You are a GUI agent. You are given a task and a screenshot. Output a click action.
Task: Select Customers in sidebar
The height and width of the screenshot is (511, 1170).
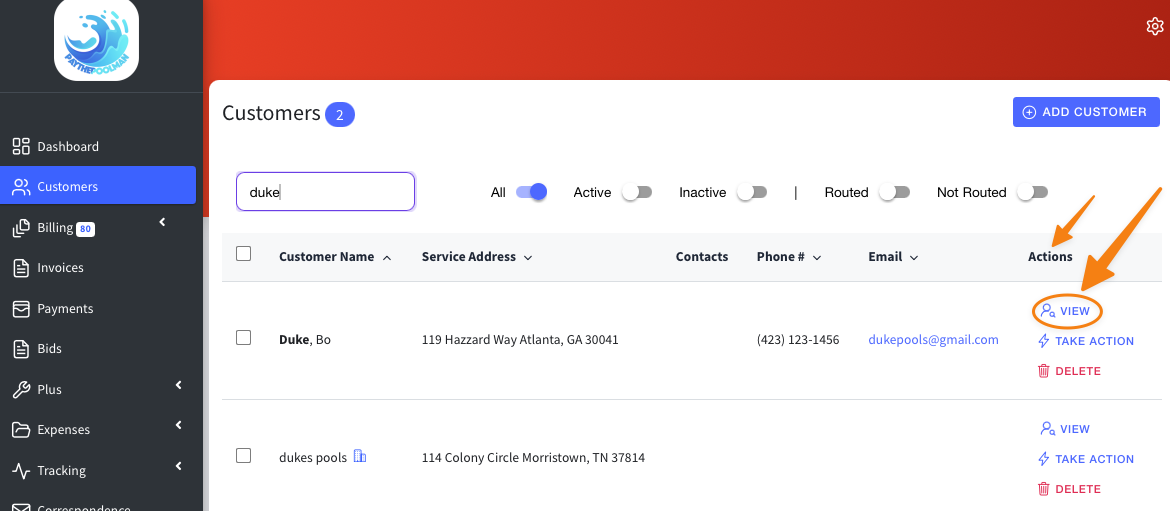coord(98,186)
